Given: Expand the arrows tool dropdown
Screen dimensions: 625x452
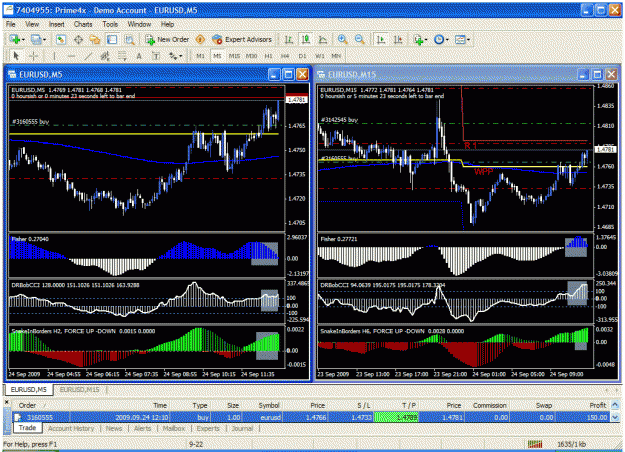Looking at the screenshot, I should point(181,56).
